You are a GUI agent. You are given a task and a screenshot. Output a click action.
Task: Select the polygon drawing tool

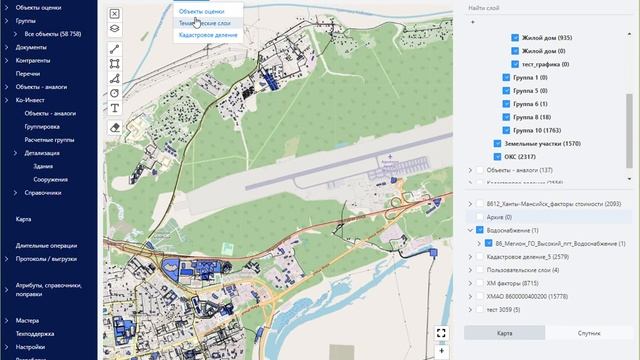115,78
